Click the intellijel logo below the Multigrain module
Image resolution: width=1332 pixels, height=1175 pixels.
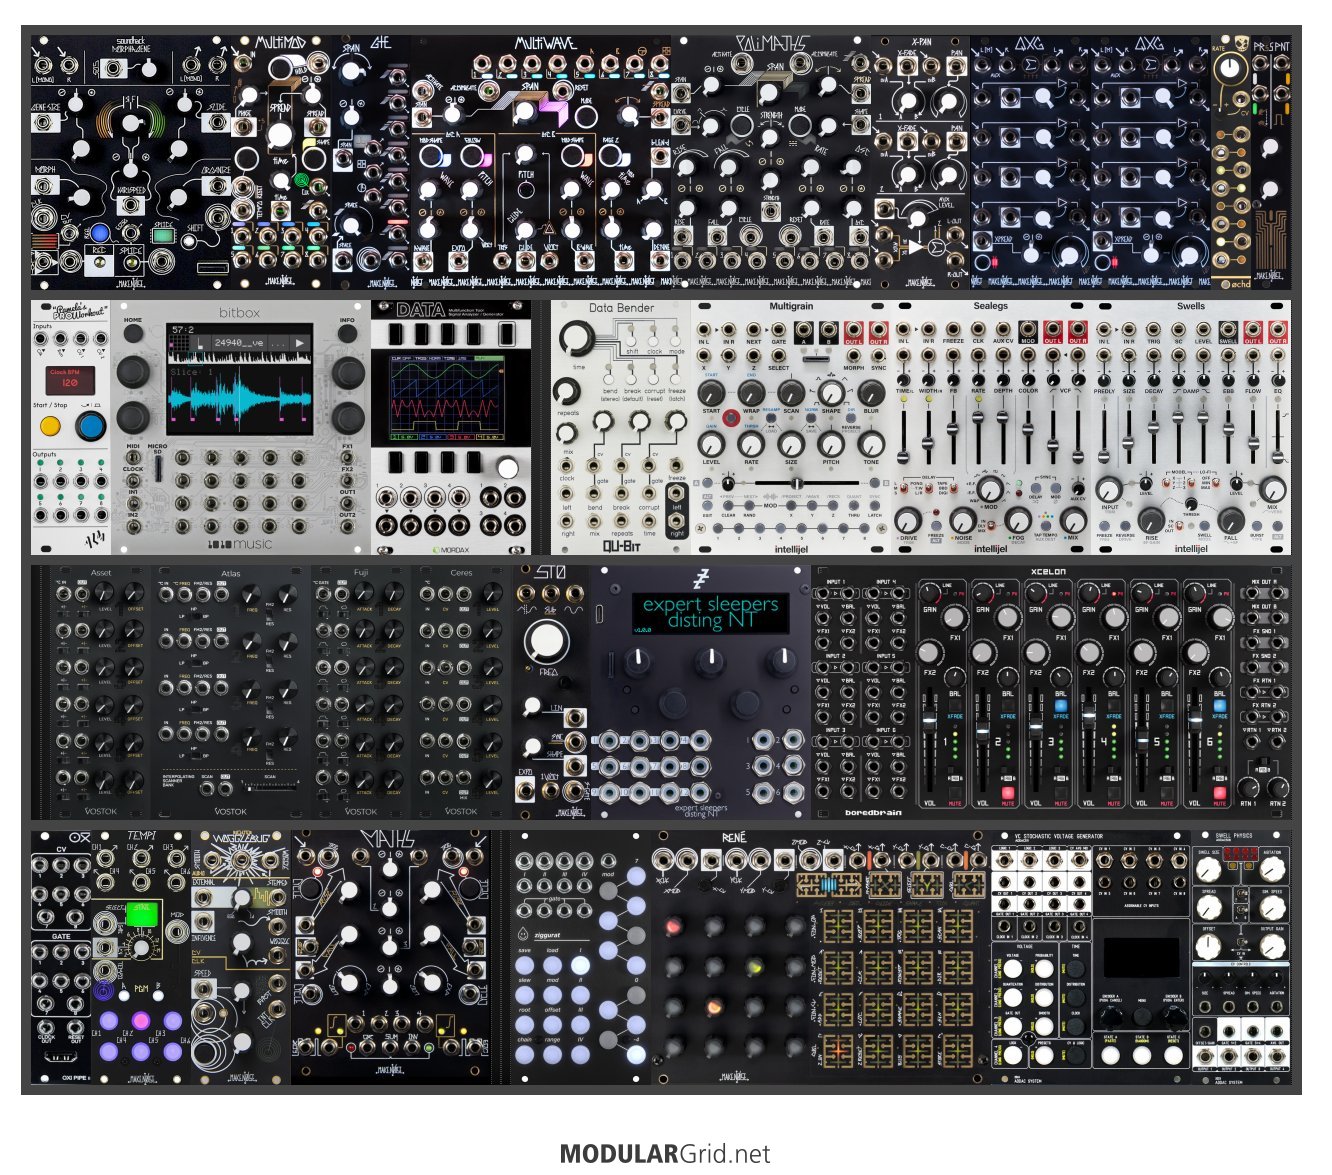point(791,548)
